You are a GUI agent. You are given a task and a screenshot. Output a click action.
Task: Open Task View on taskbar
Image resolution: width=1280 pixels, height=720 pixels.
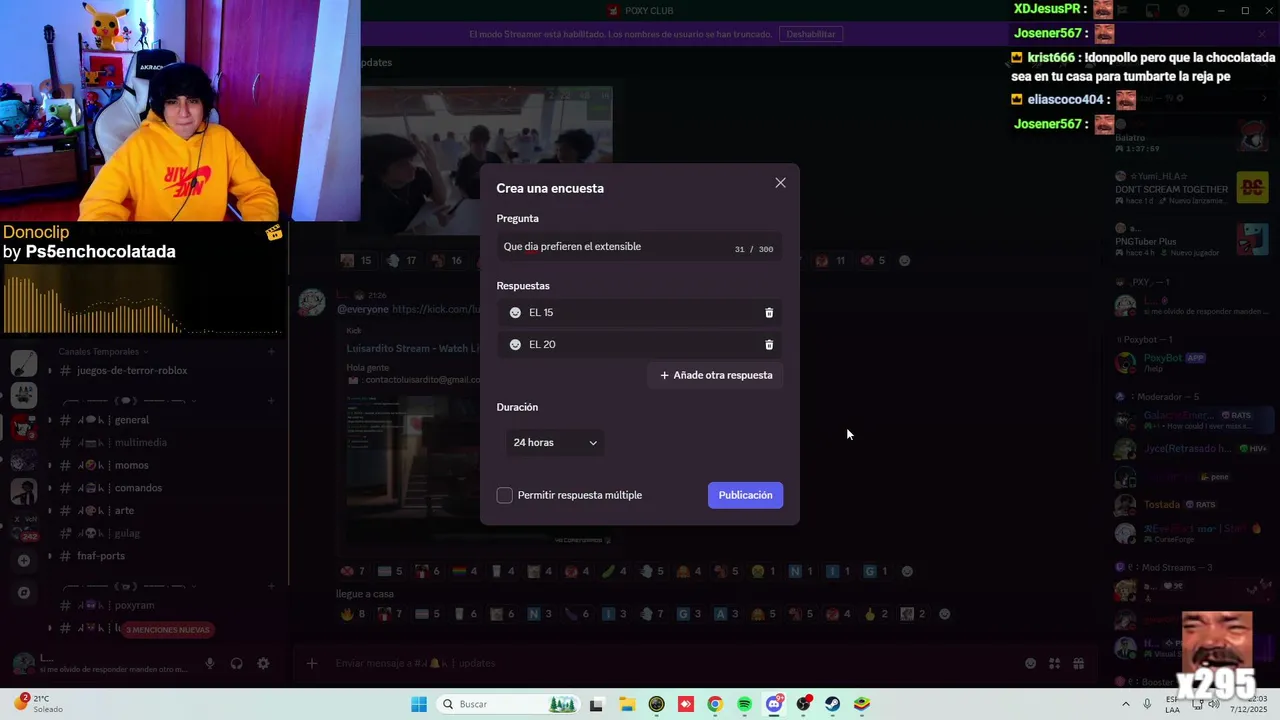click(x=597, y=704)
